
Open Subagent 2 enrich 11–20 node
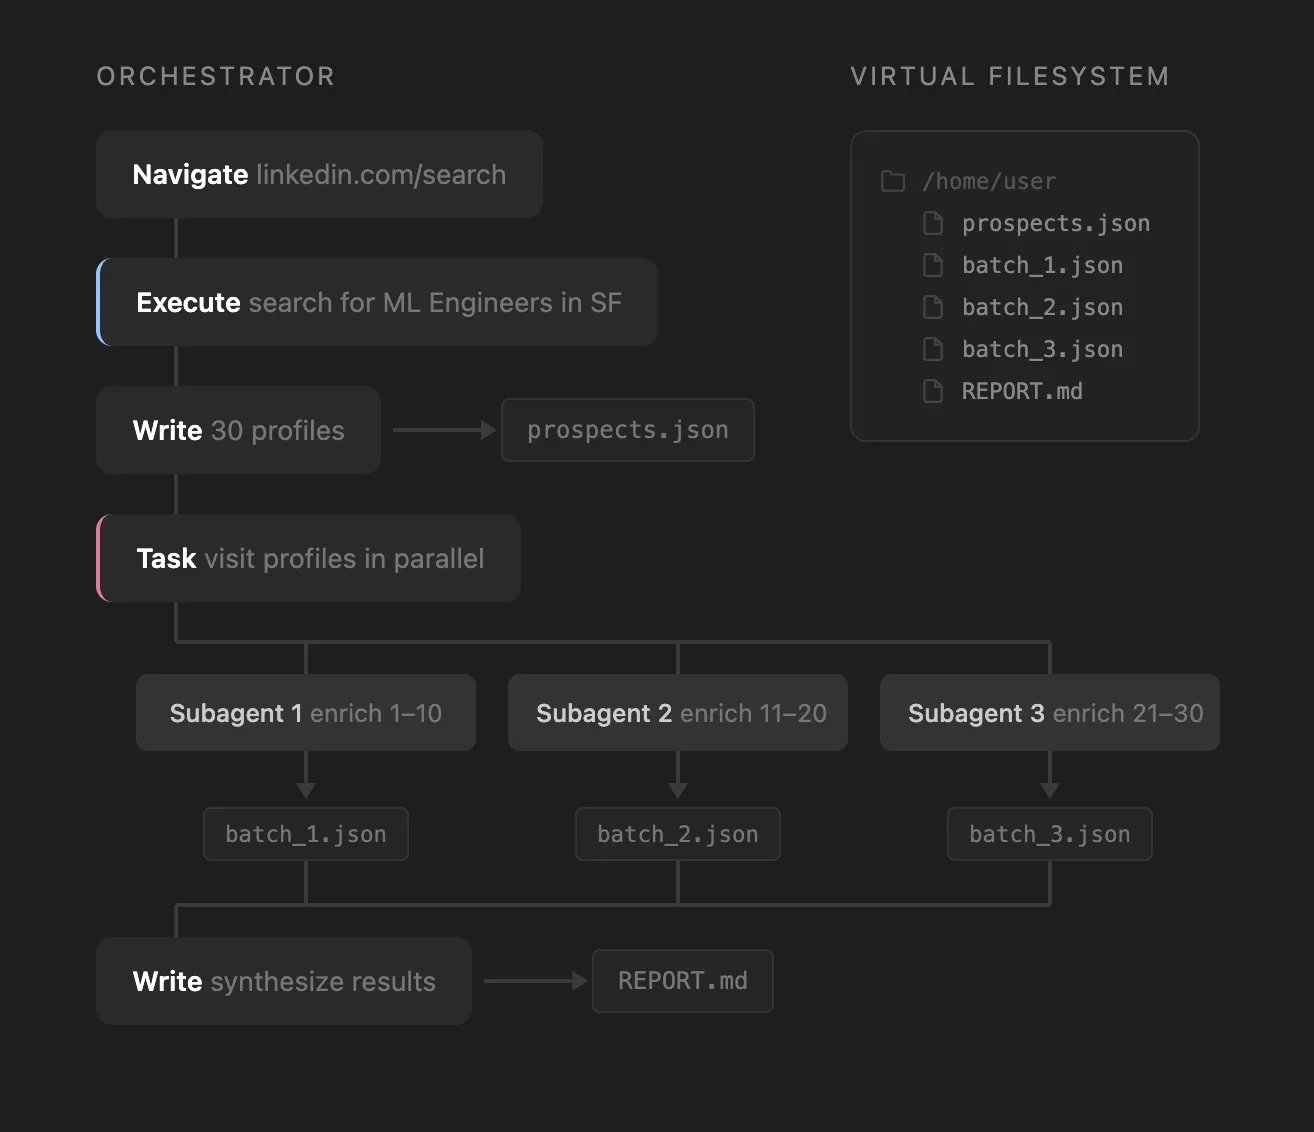click(x=678, y=713)
